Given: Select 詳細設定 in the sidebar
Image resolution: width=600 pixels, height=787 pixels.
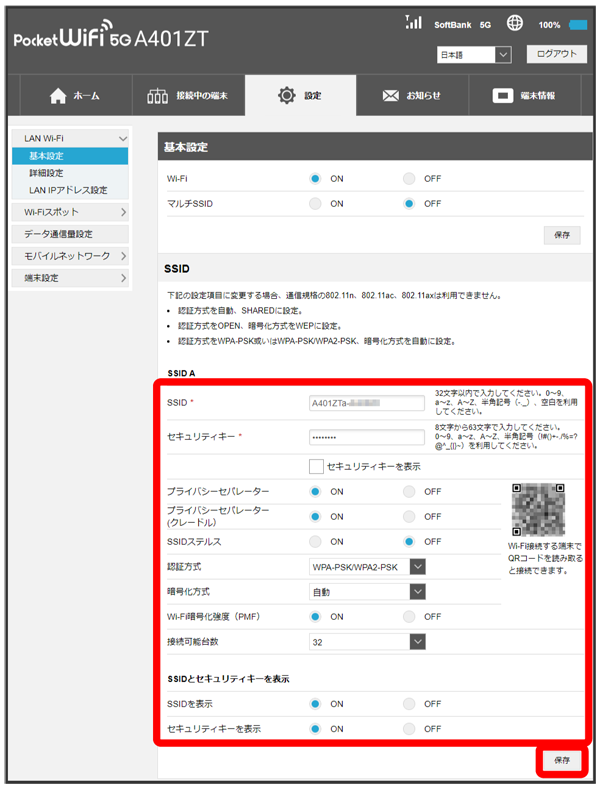Looking at the screenshot, I should pos(46,173).
